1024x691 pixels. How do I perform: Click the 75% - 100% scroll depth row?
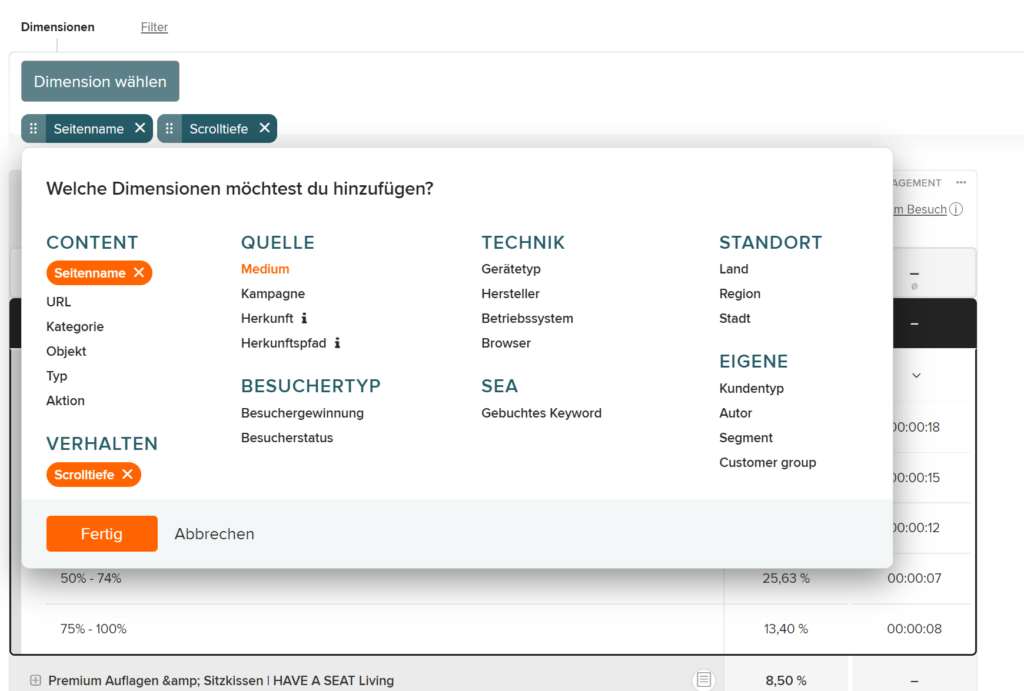pyautogui.click(x=93, y=629)
